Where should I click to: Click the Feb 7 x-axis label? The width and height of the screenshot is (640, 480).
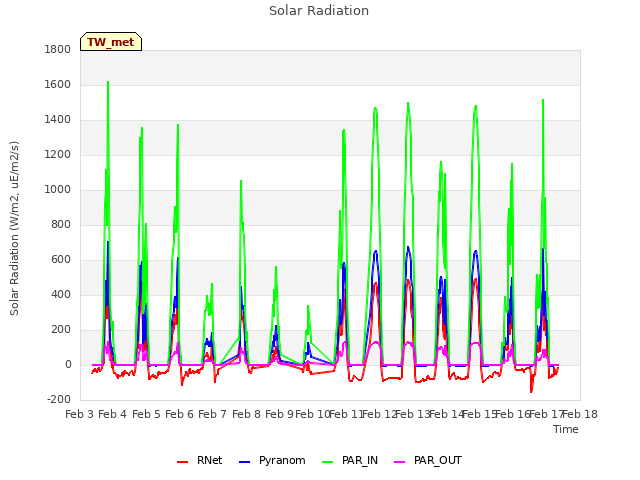(x=213, y=415)
